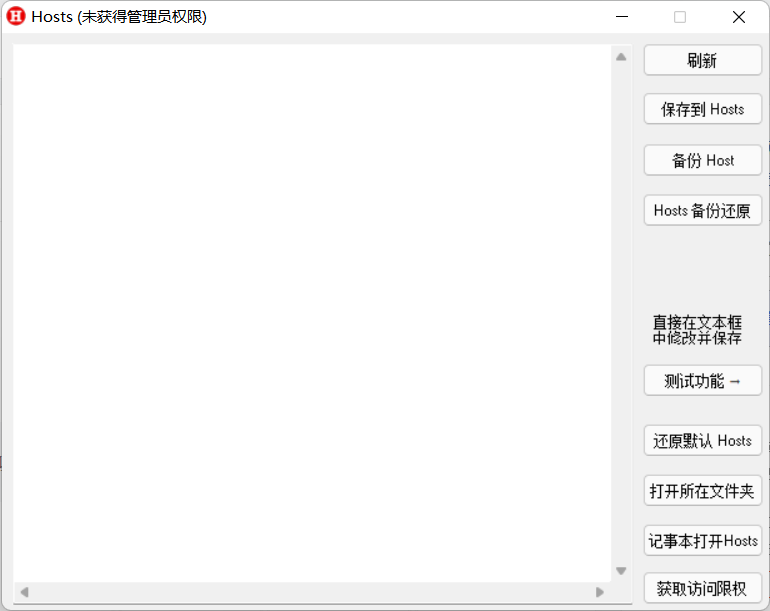
Task: Open containing folder via 打开所在文件夹
Action: (702, 491)
